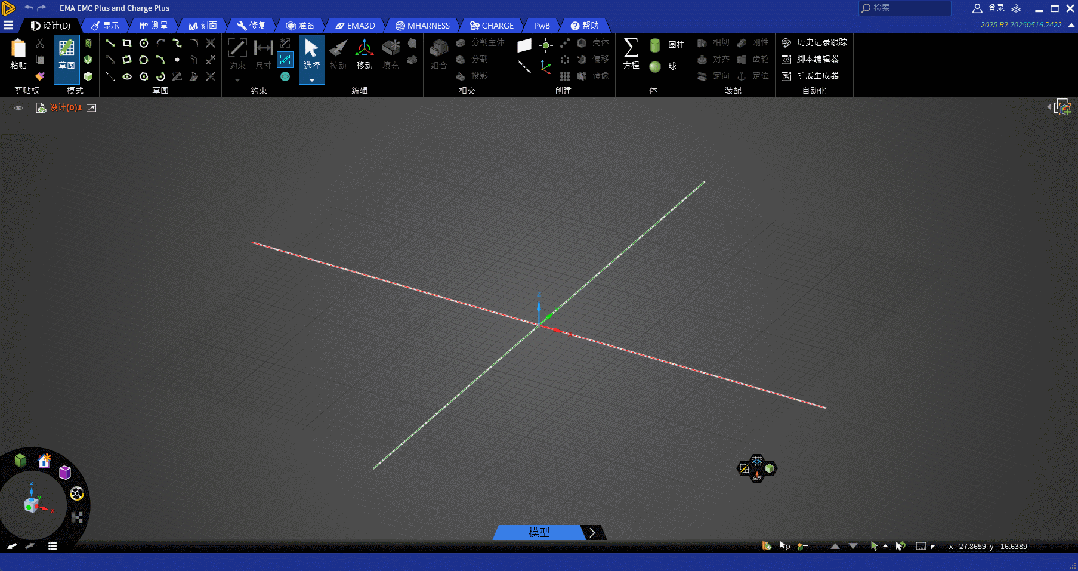Open the MHARNESS ribbon tab
1078x571 pixels.
pyautogui.click(x=423, y=25)
